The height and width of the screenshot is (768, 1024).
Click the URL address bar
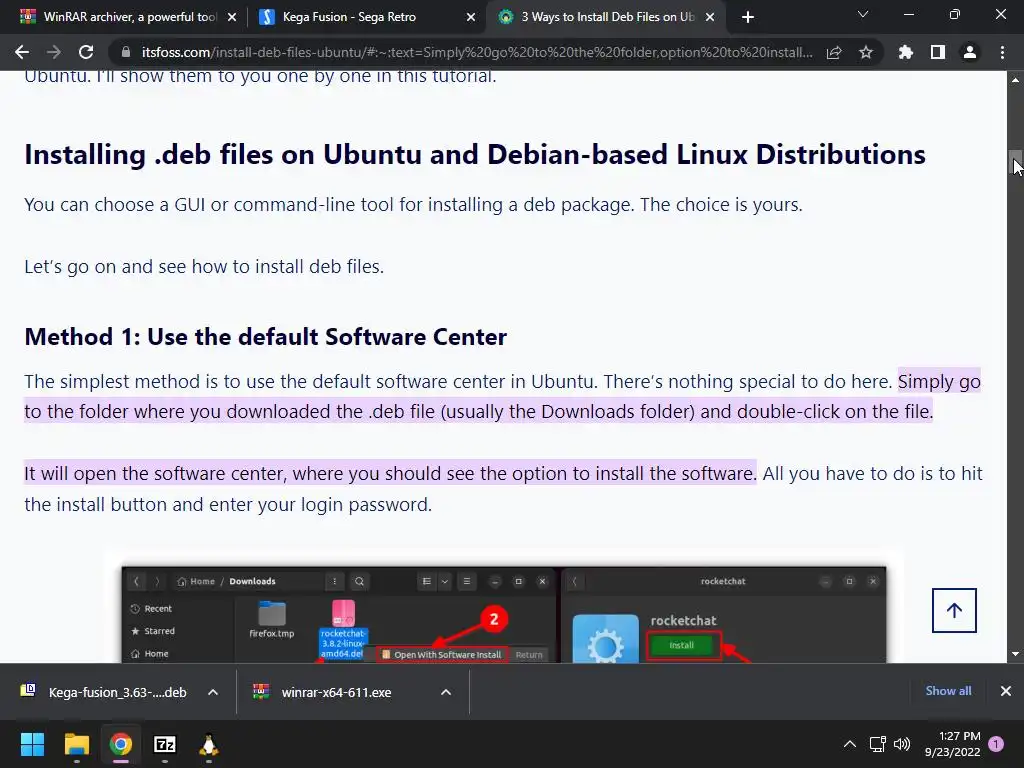pos(477,52)
